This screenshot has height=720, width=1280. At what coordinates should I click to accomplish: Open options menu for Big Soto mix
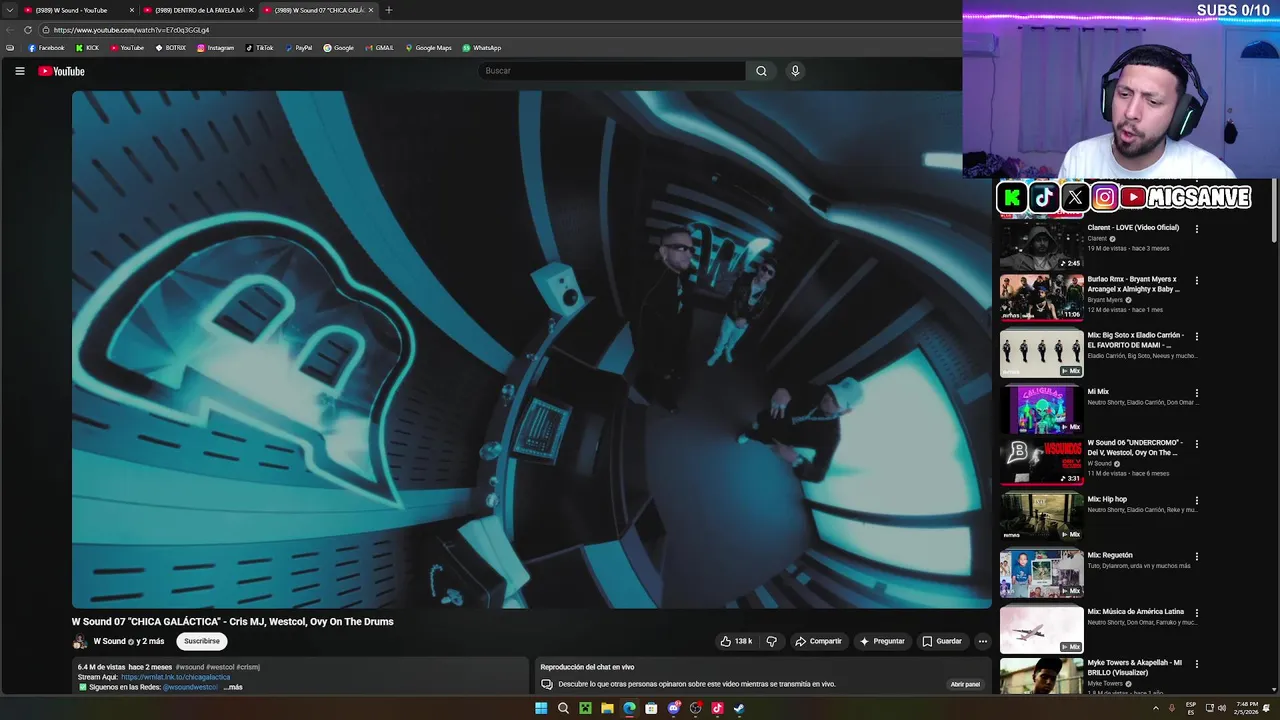click(1197, 337)
